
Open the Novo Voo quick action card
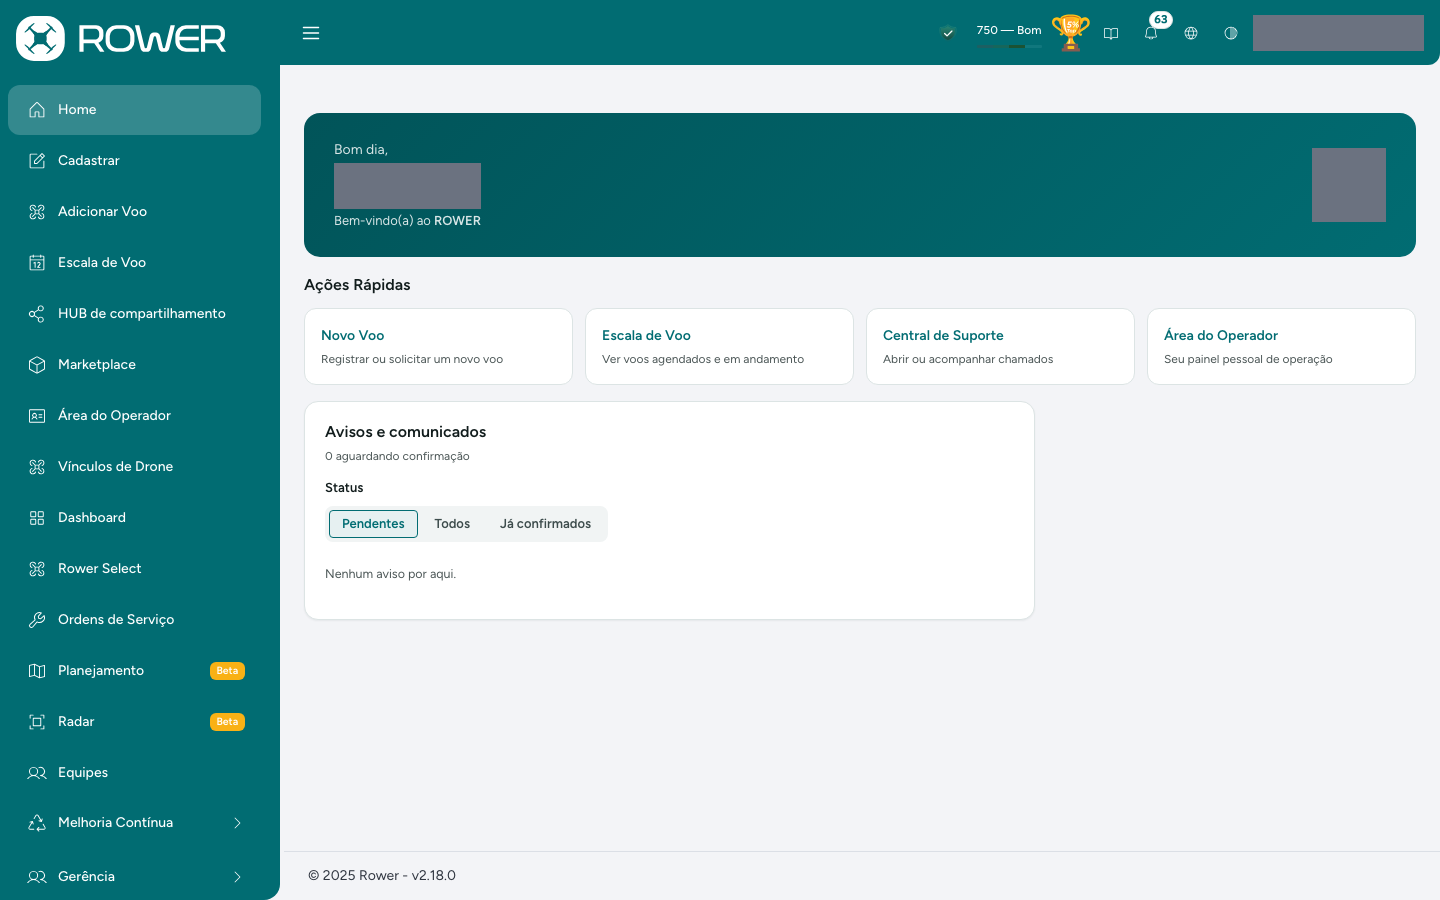pyautogui.click(x=438, y=346)
